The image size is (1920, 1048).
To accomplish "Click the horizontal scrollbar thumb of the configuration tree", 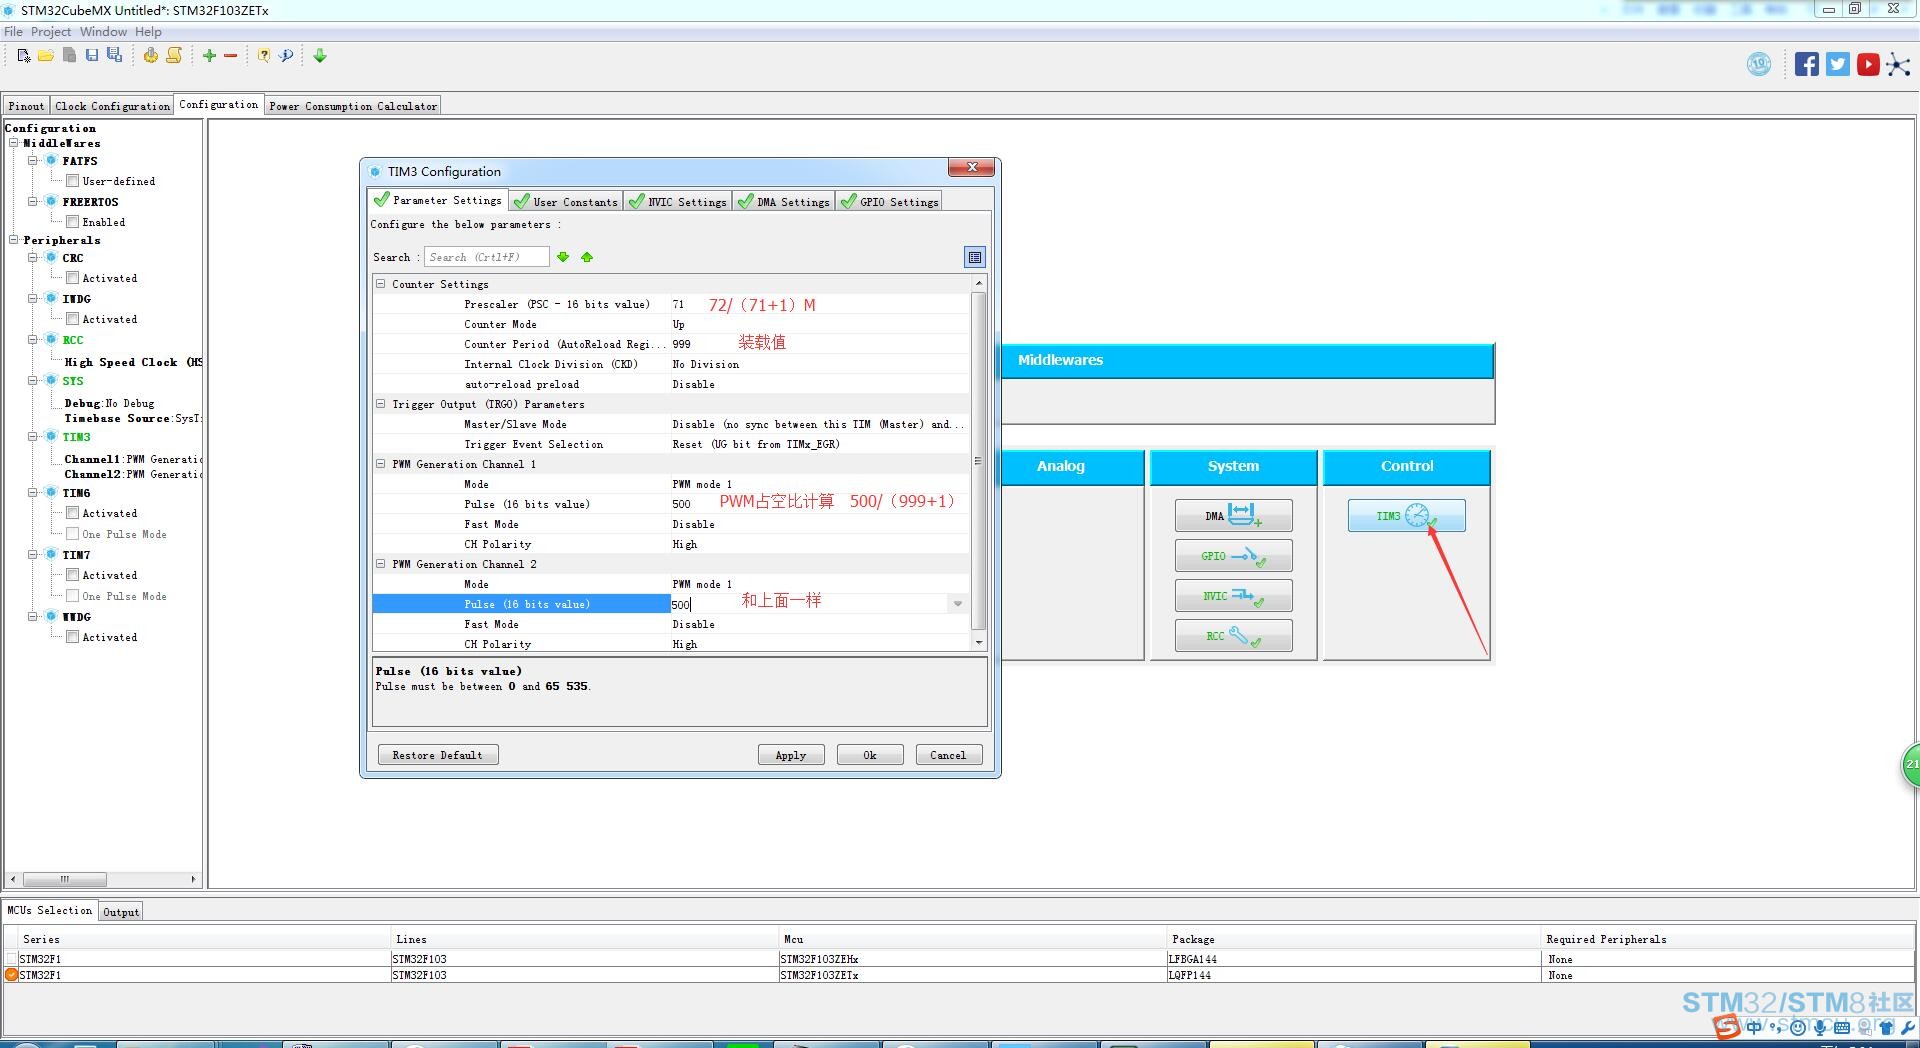I will tap(65, 880).
